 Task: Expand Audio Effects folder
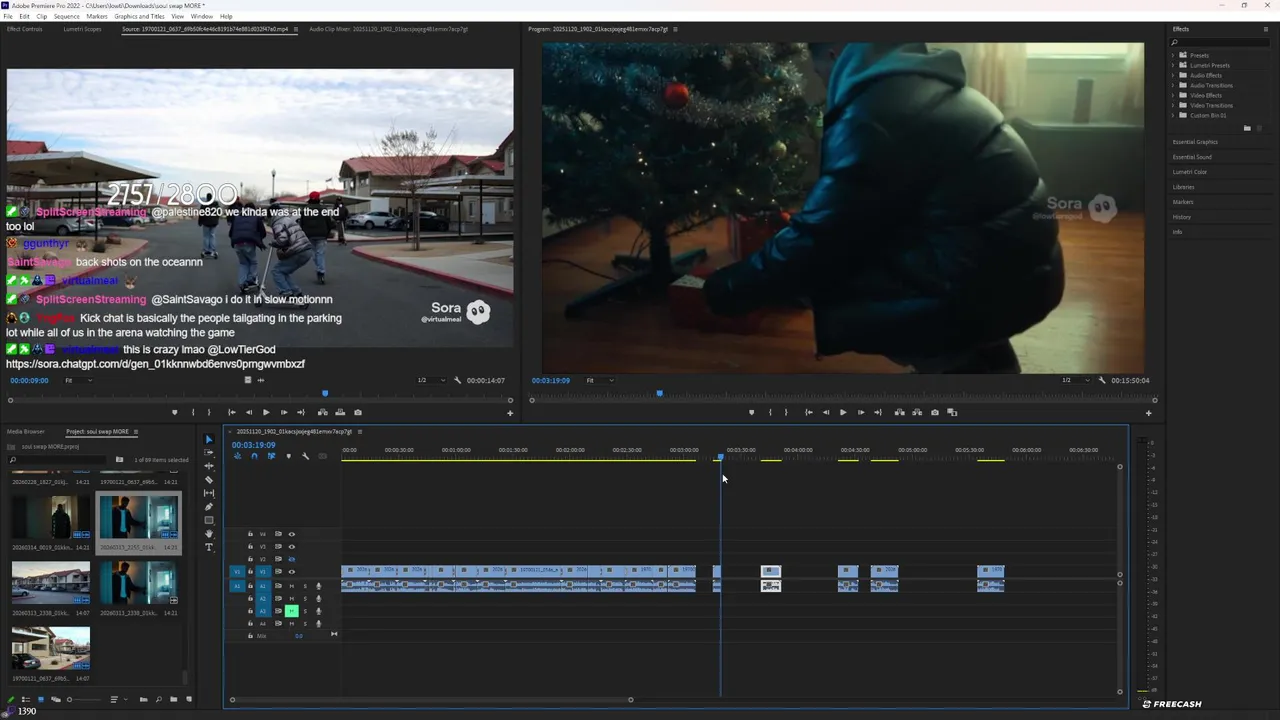1174,75
